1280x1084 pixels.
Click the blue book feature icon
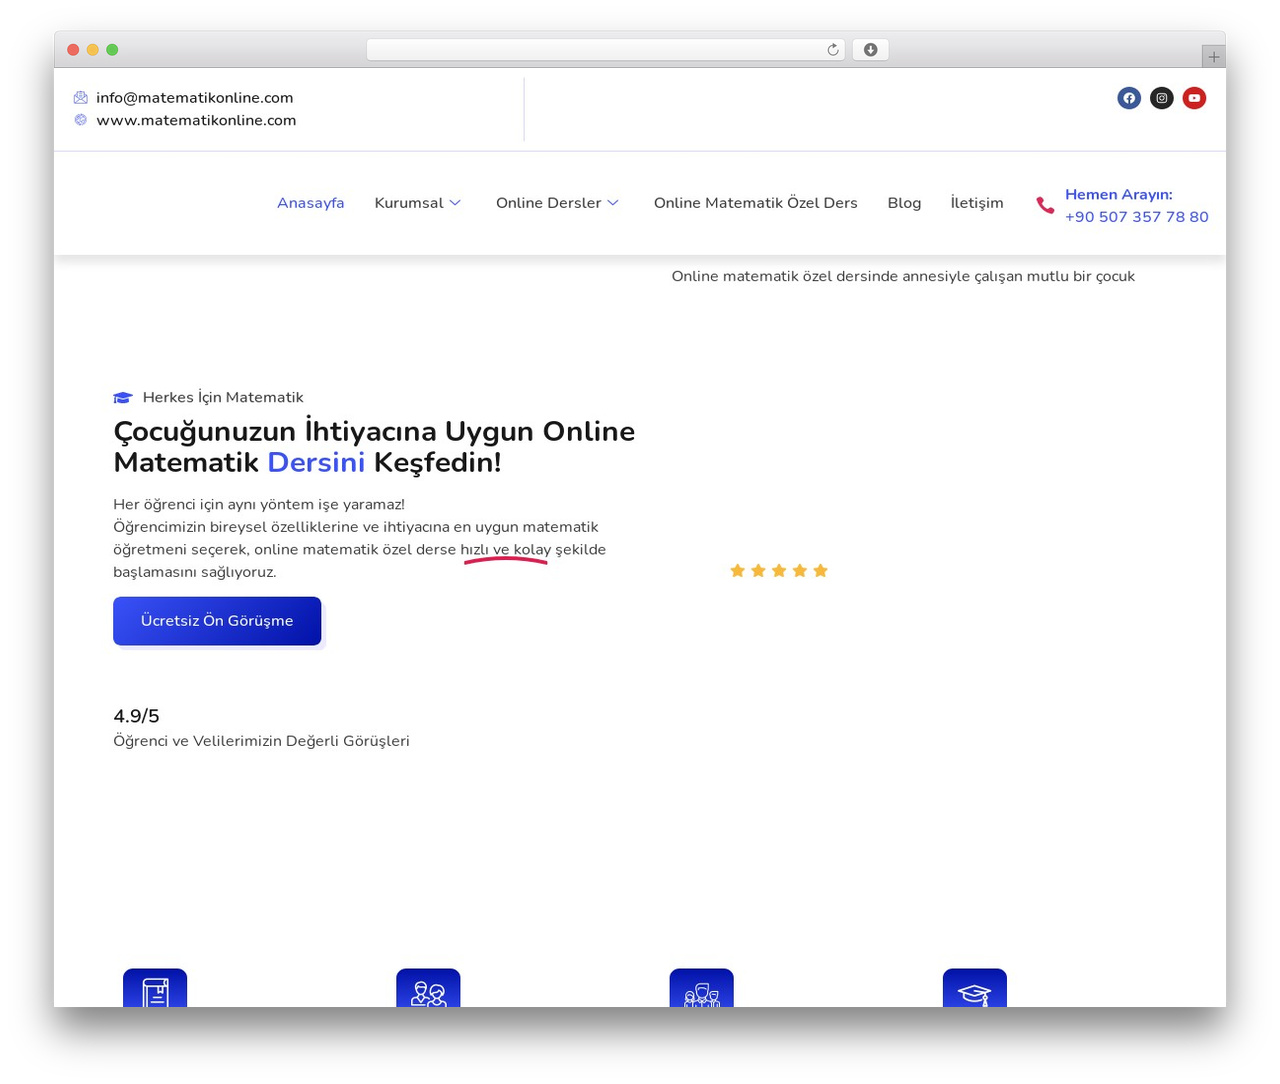pos(155,988)
